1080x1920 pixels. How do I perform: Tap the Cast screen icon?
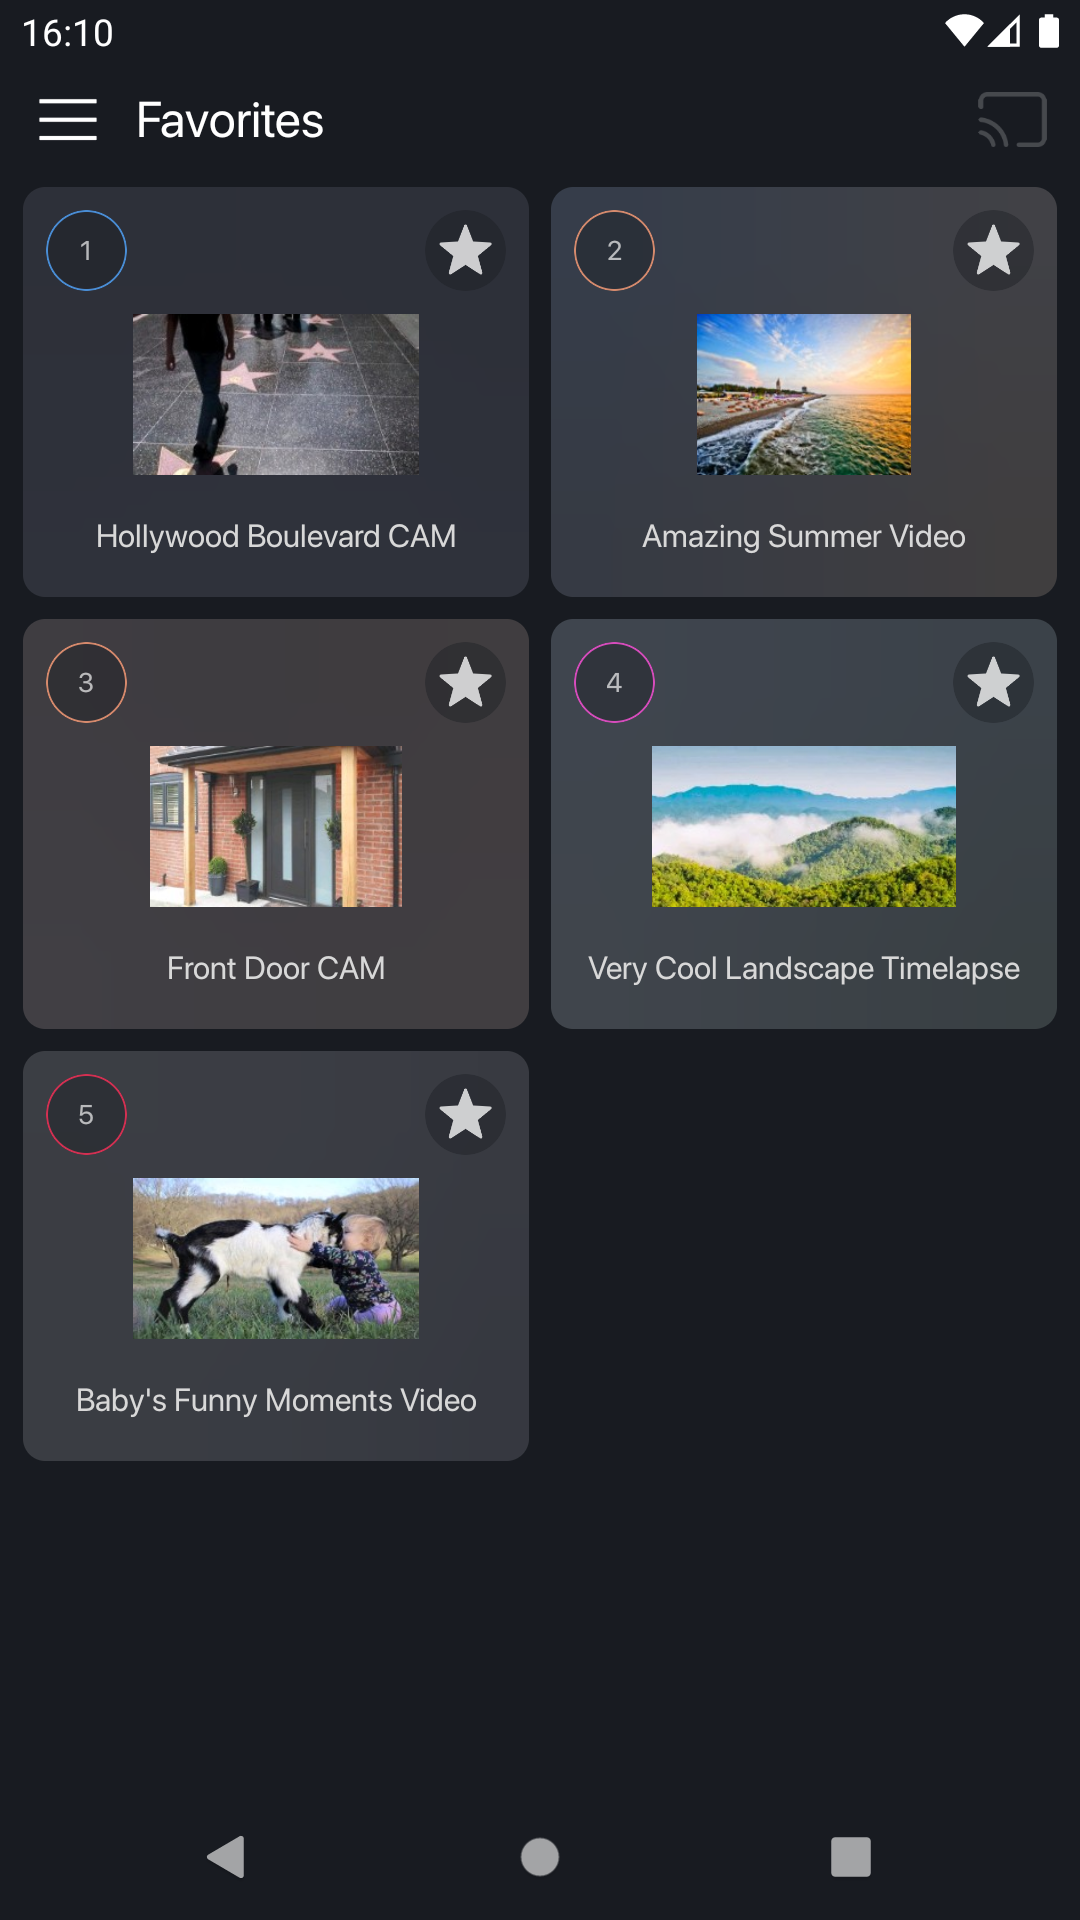(1012, 120)
